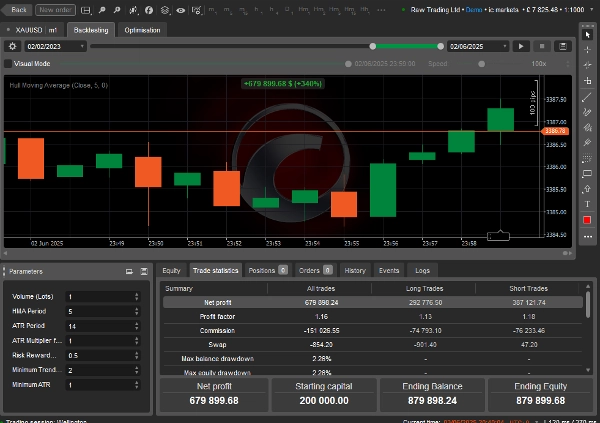Viewport: 600px width, 423px height.
Task: Open the account dropdown arrow at top right
Action: [x=592, y=10]
